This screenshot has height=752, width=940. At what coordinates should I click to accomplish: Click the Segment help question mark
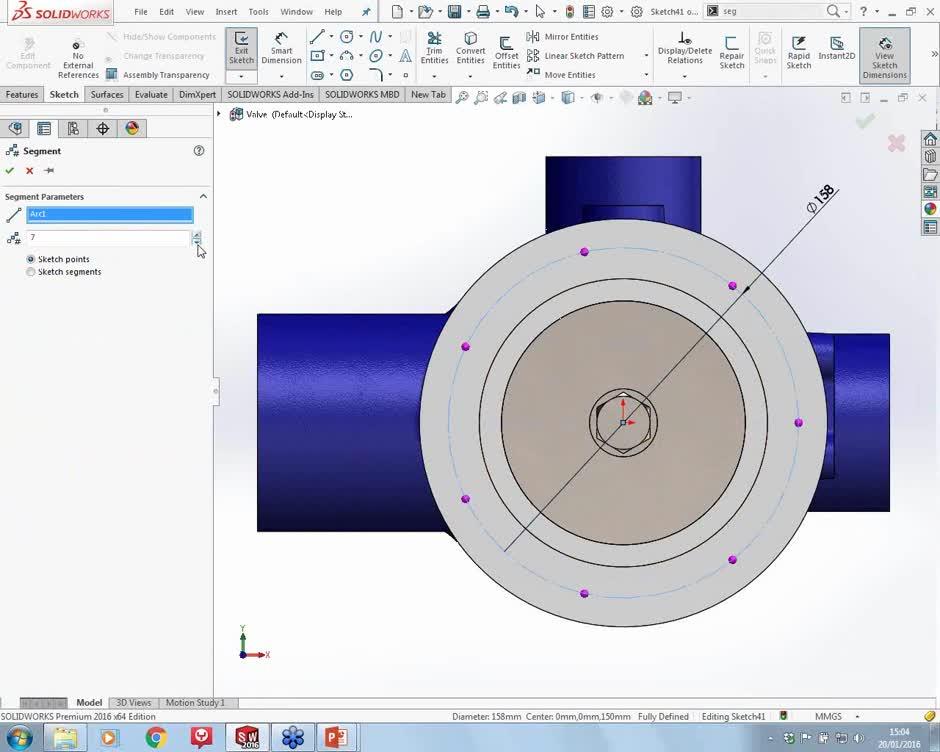199,150
